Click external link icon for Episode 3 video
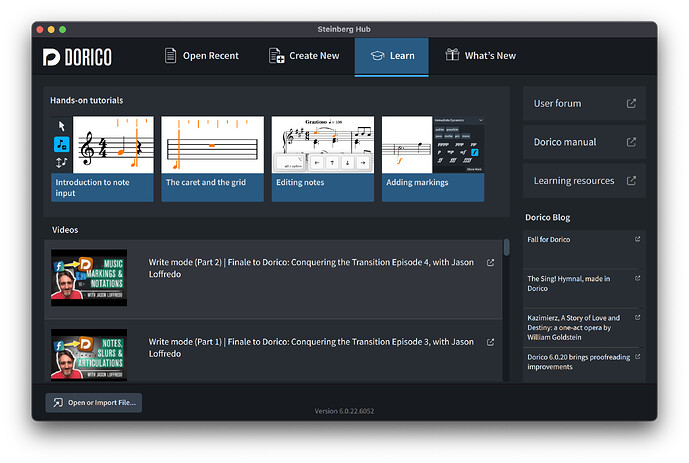 [x=490, y=342]
